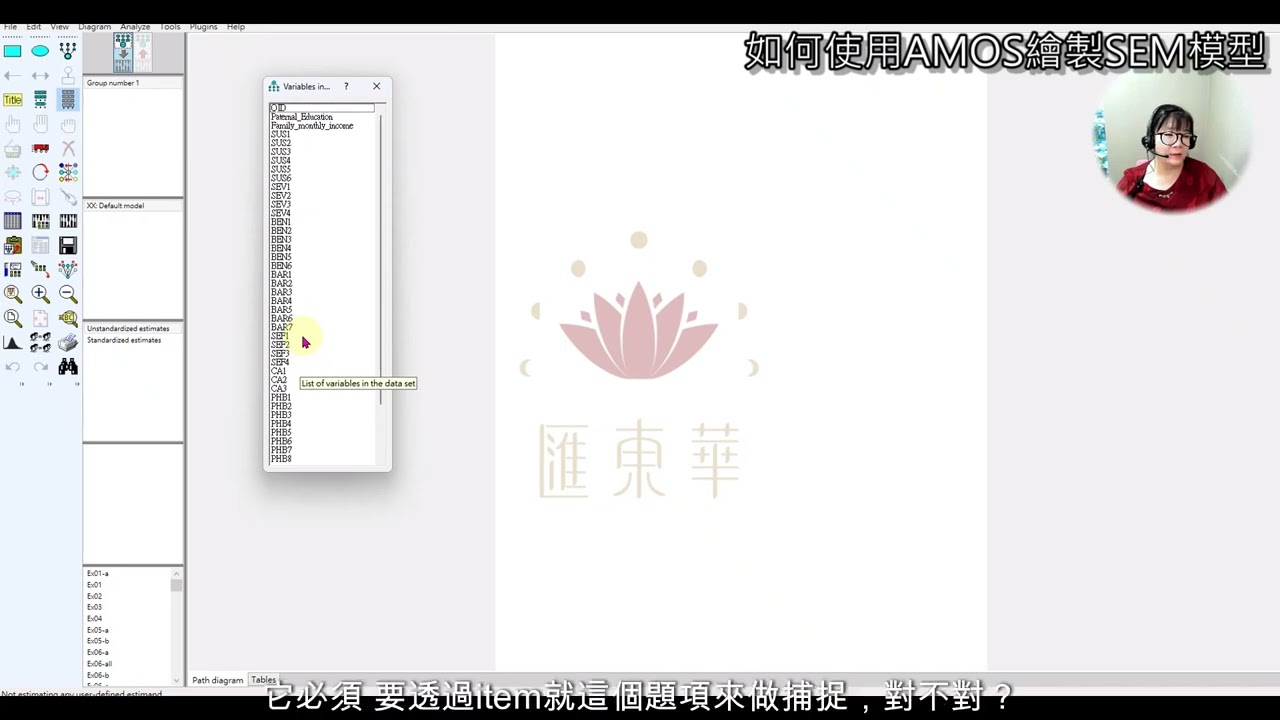1280x720 pixels.
Task: Select Group number 1 in groups panel
Action: click(x=113, y=83)
